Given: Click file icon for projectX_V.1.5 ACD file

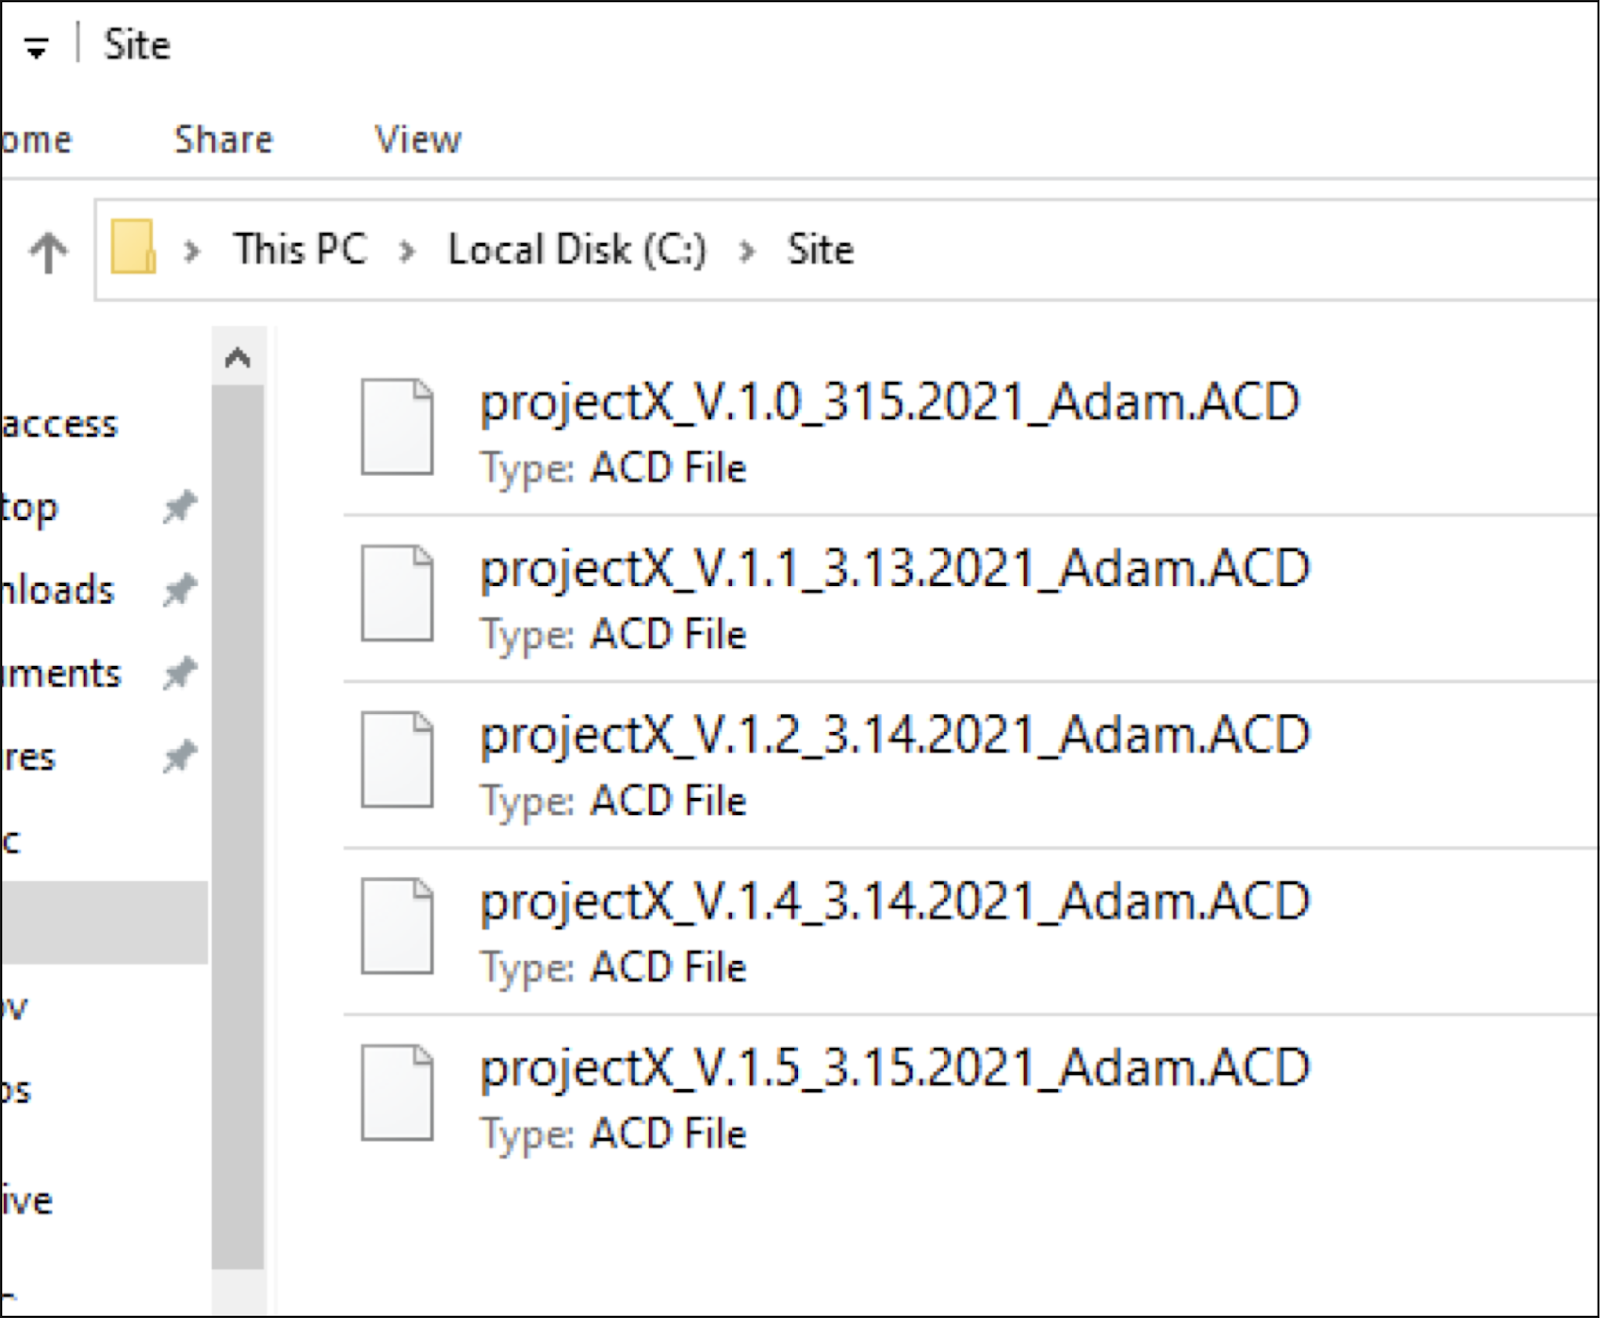Looking at the screenshot, I should [397, 1092].
